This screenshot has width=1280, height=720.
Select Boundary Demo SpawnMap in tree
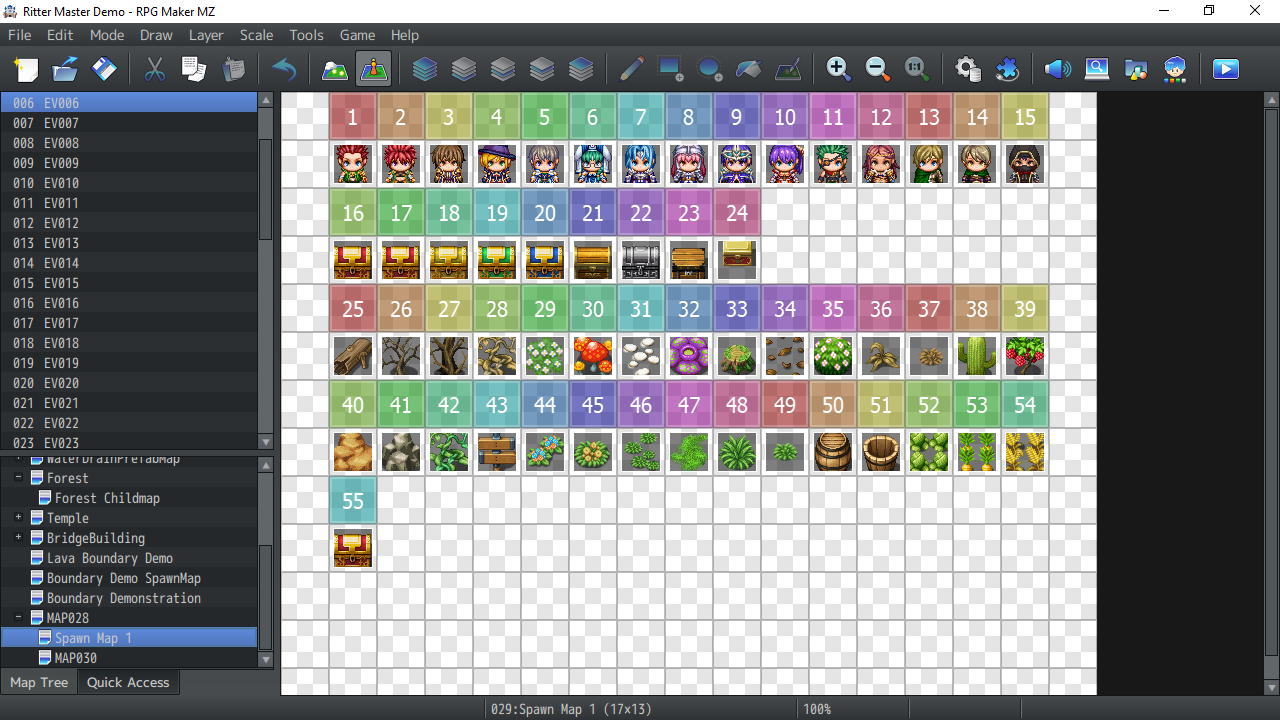point(124,578)
